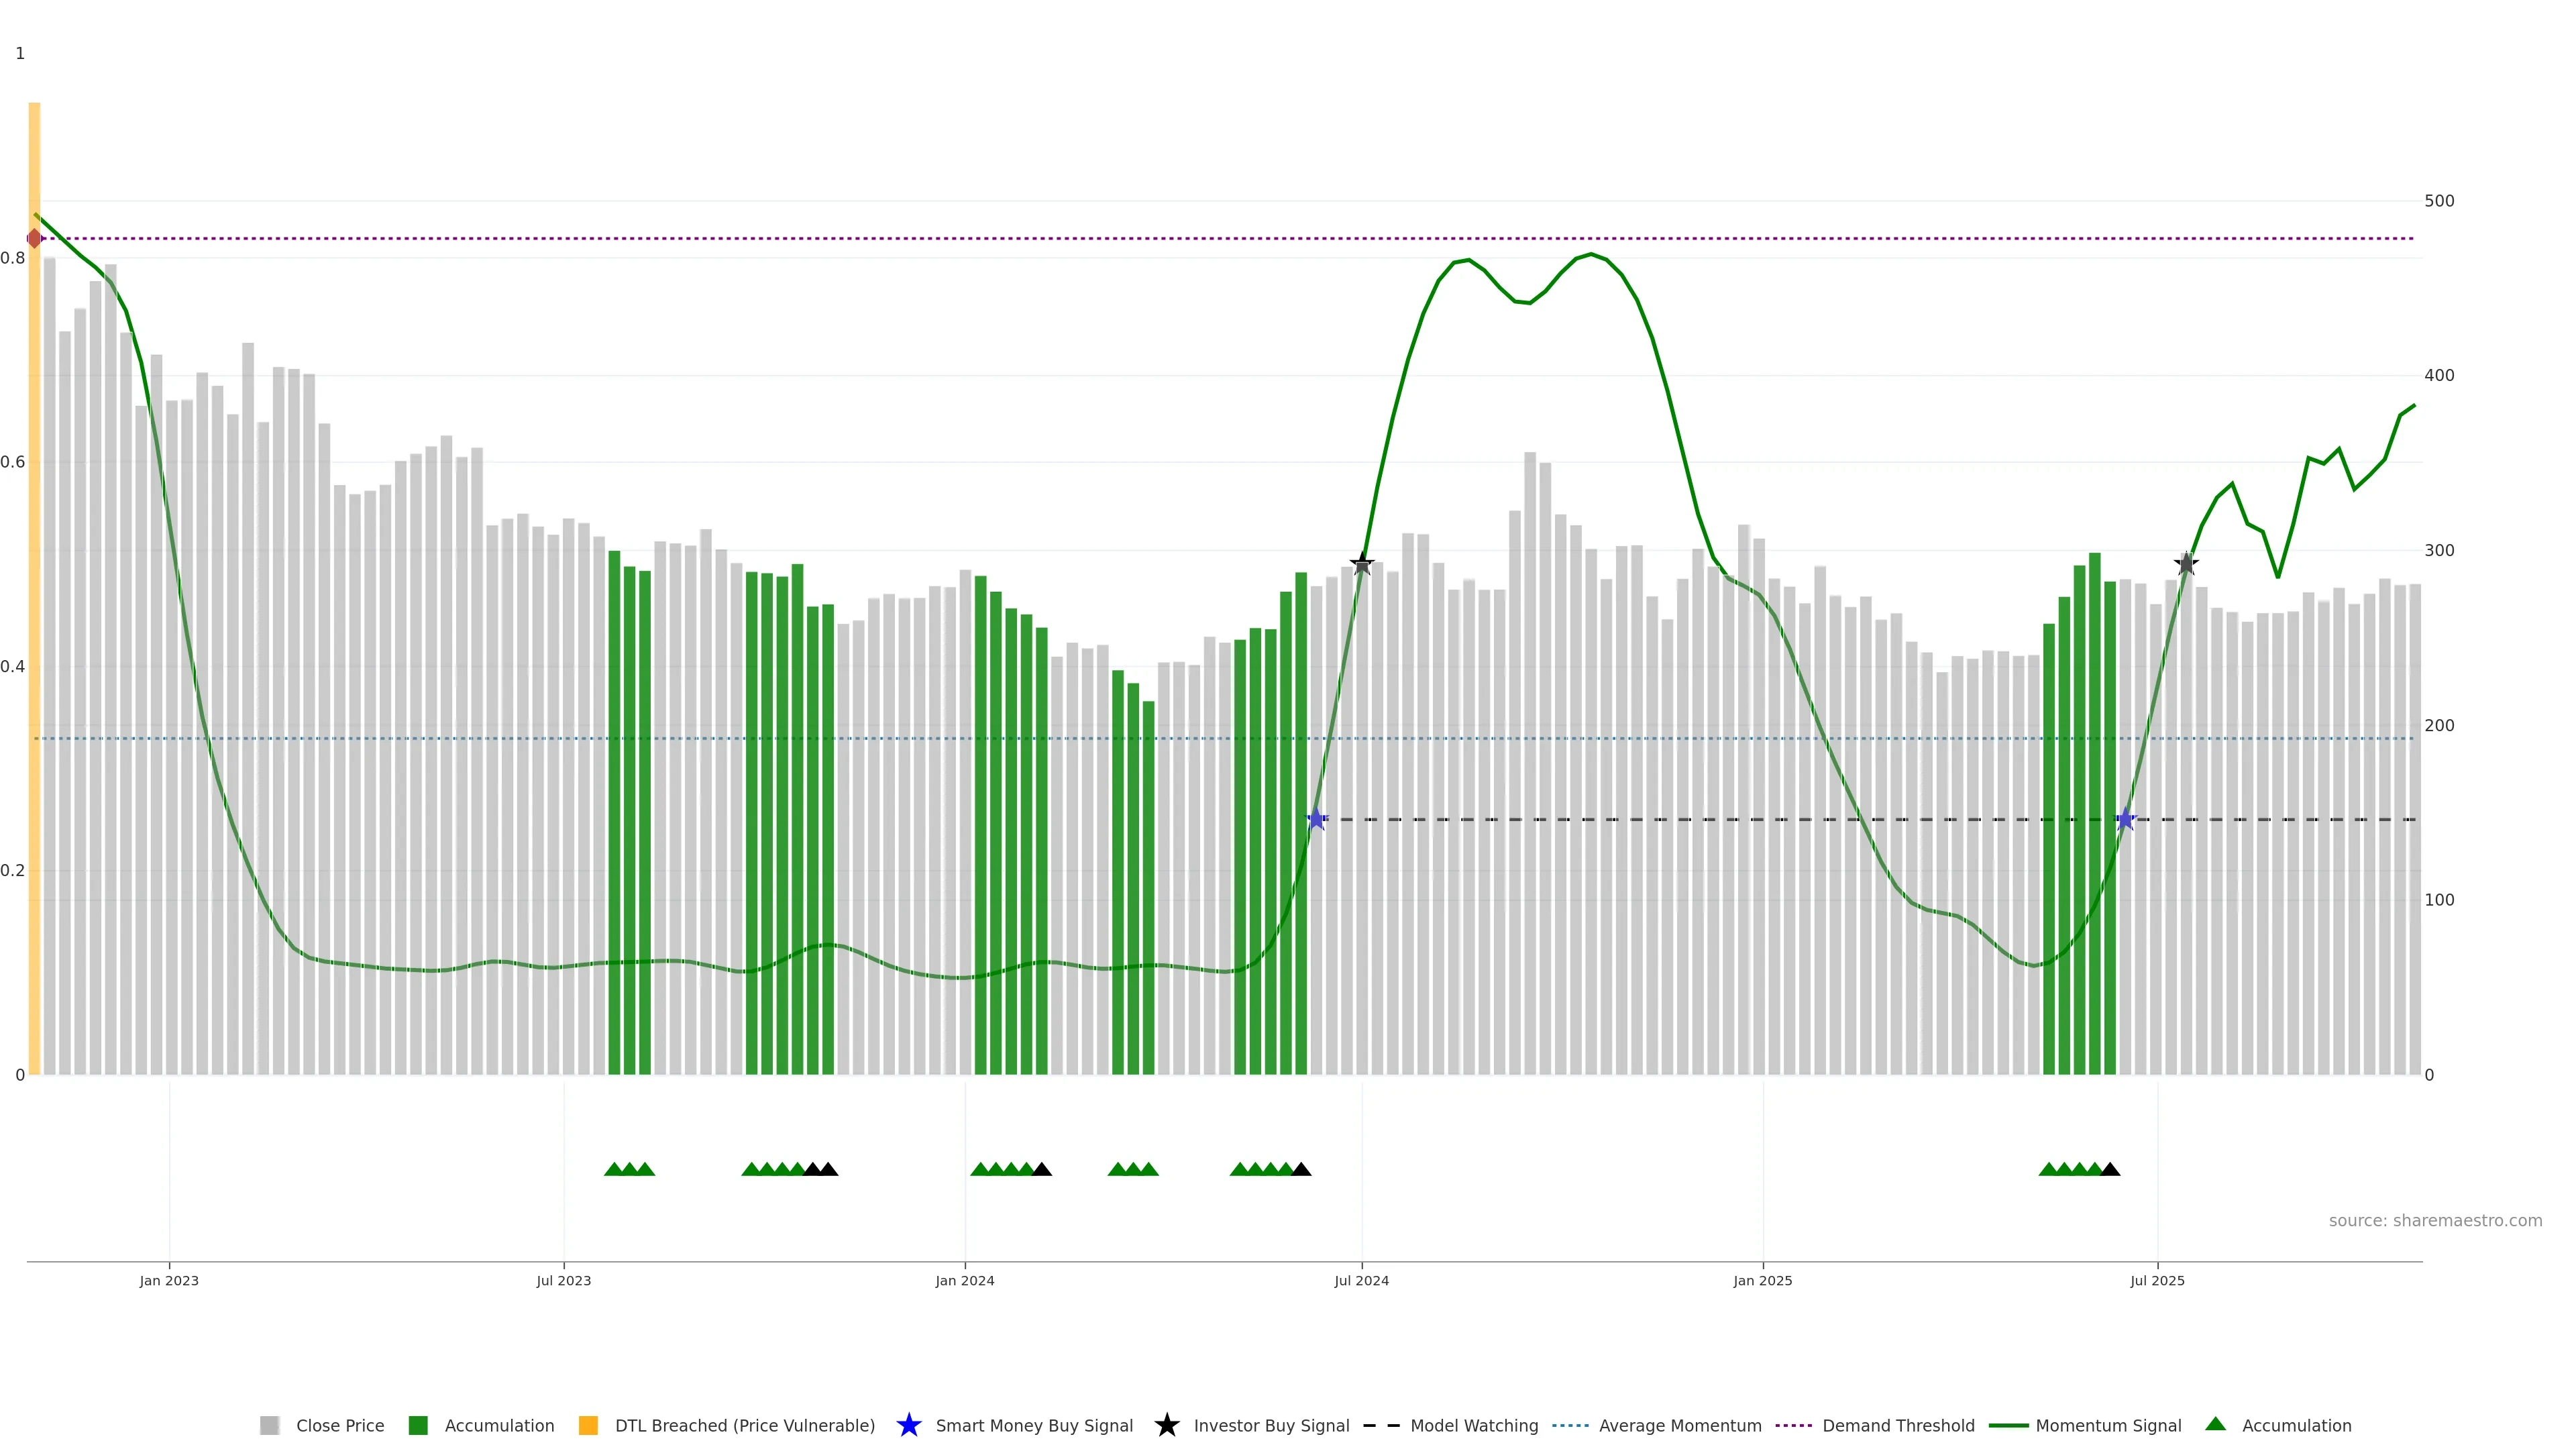Click the orange DTL Breached legend swatch

[588, 1425]
